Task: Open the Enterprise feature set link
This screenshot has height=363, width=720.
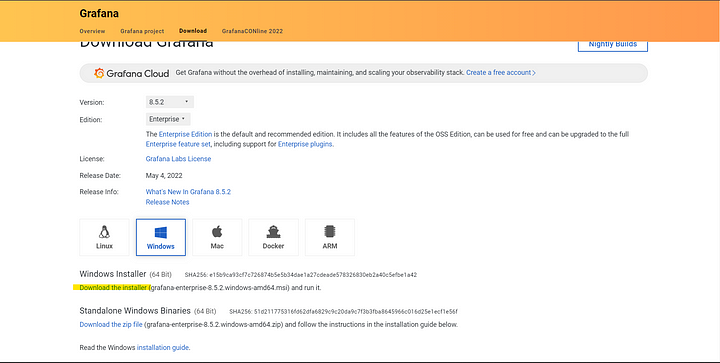Action: tap(178, 144)
